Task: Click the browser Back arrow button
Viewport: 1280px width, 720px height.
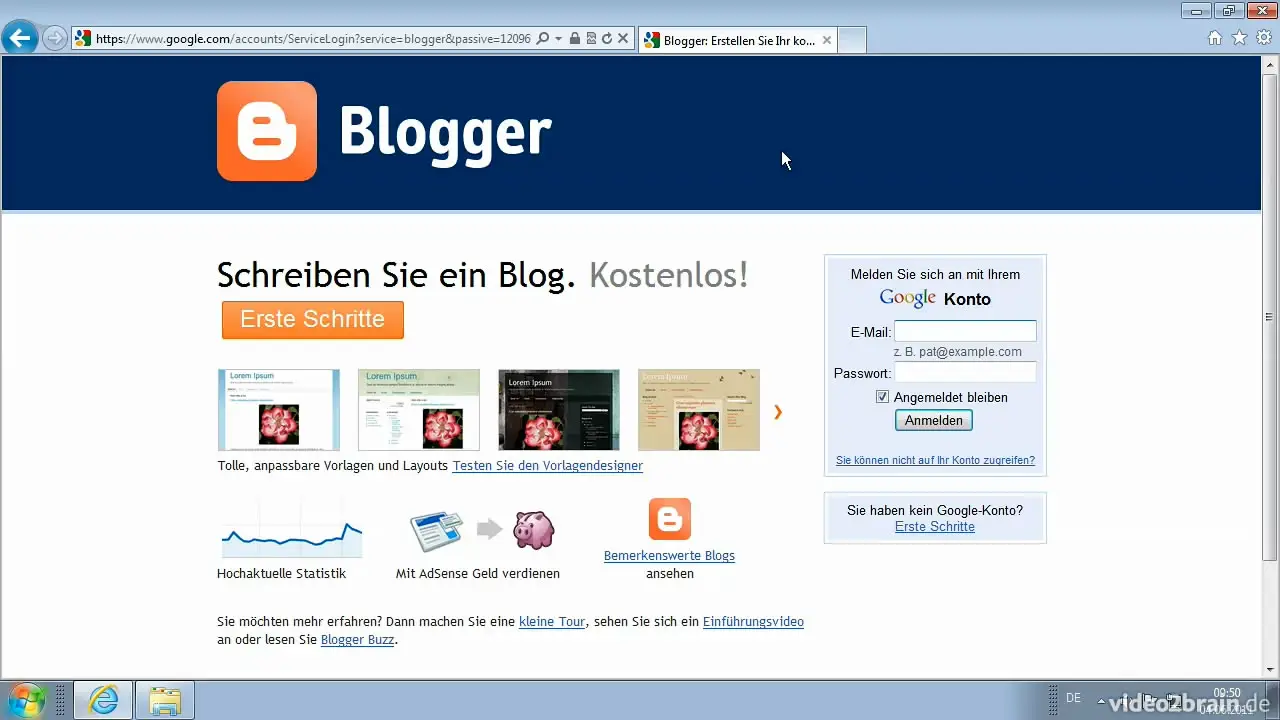Action: coord(20,39)
